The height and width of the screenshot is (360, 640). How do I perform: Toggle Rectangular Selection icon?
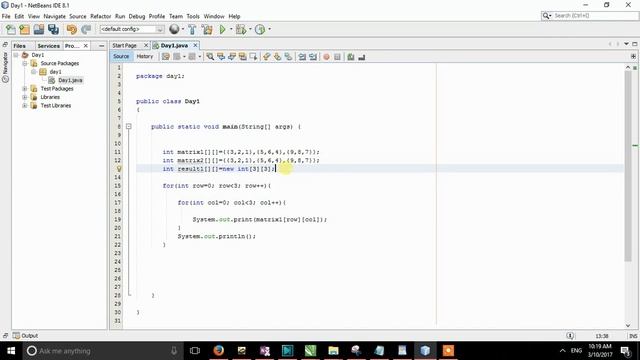click(253, 57)
